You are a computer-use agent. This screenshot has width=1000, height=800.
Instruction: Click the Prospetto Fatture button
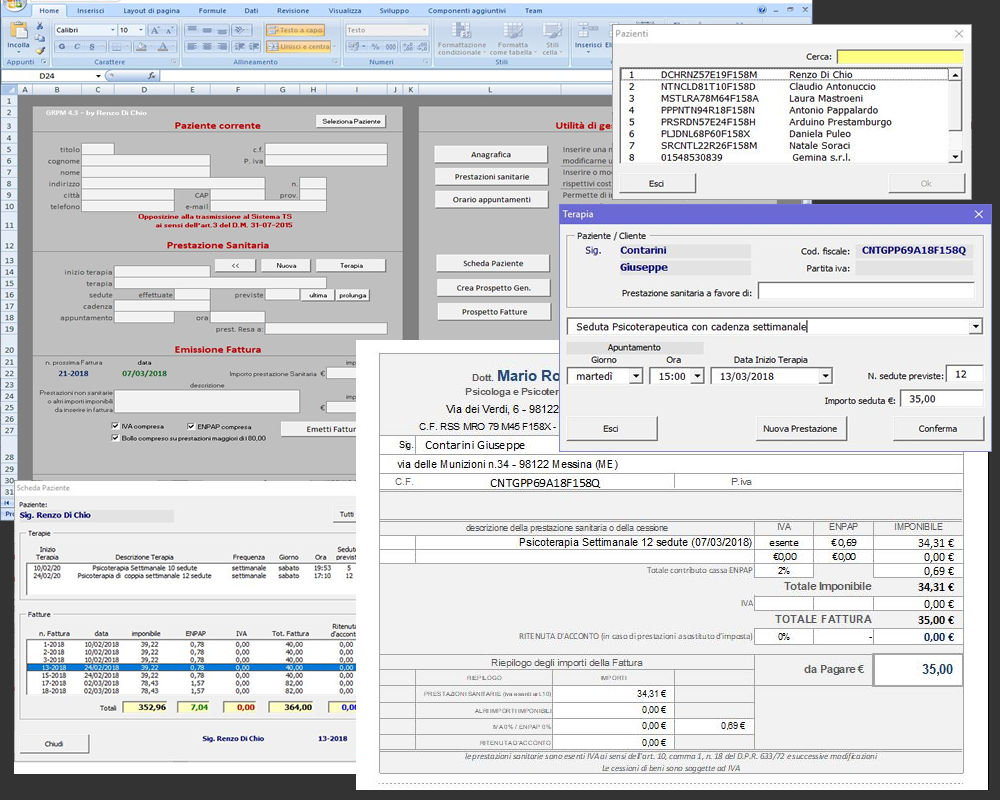pos(494,312)
